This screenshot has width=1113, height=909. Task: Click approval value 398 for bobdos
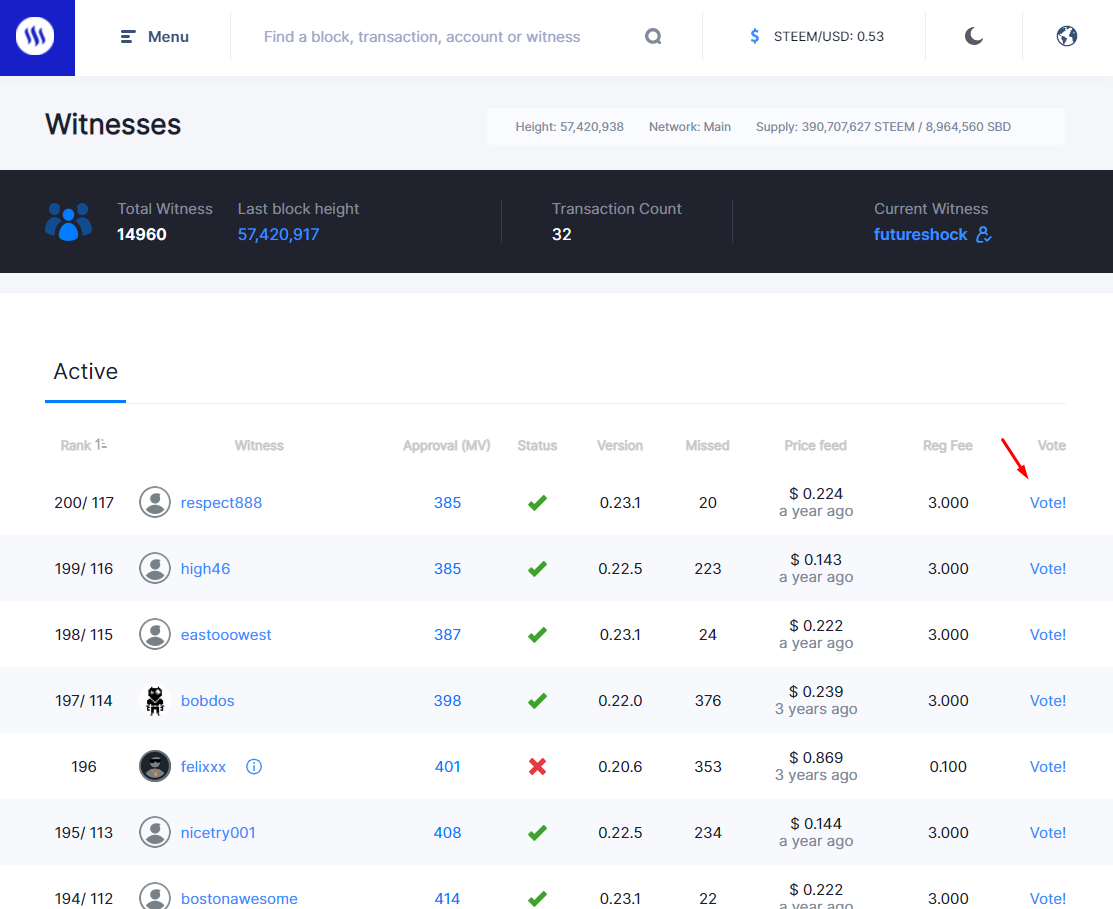pyautogui.click(x=447, y=700)
